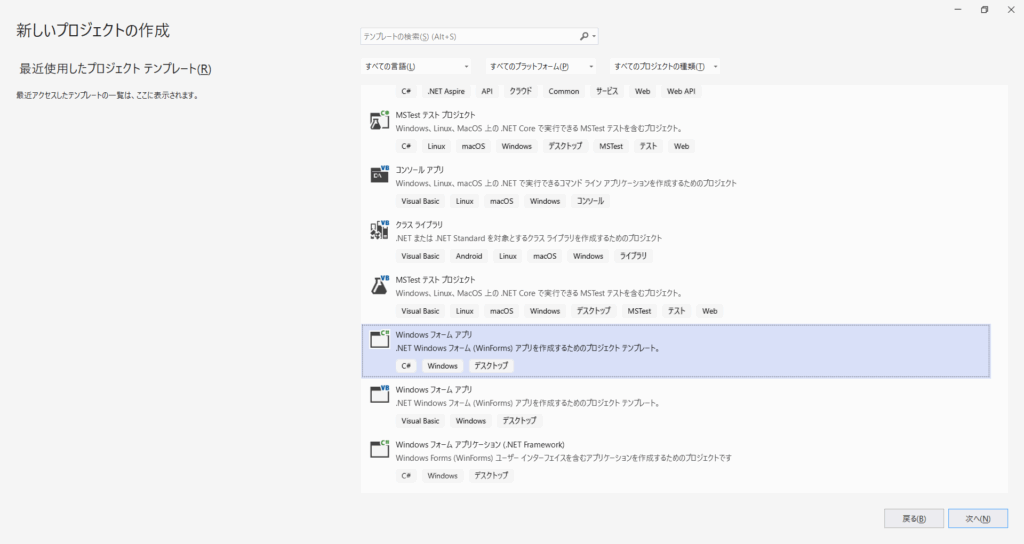This screenshot has height=544, width=1024.
Task: Click the VB Windows フォーム アプリ icon
Action: (x=379, y=394)
